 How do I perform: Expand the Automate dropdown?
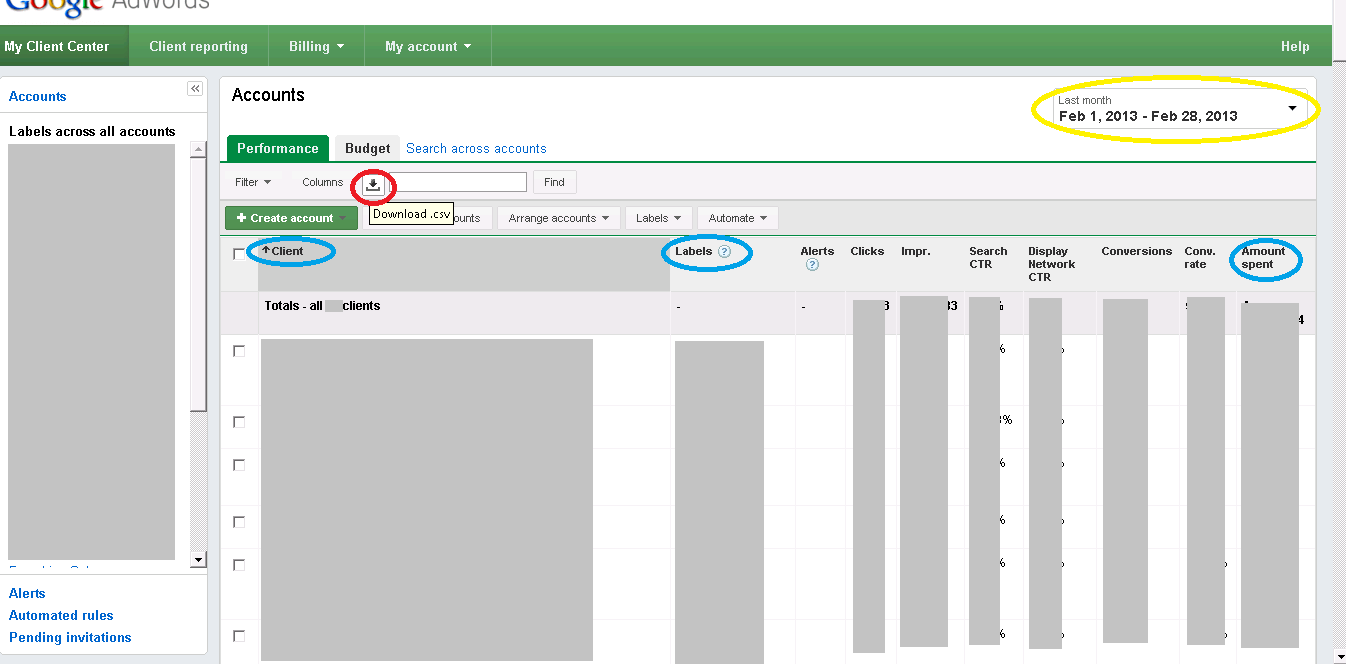point(738,218)
